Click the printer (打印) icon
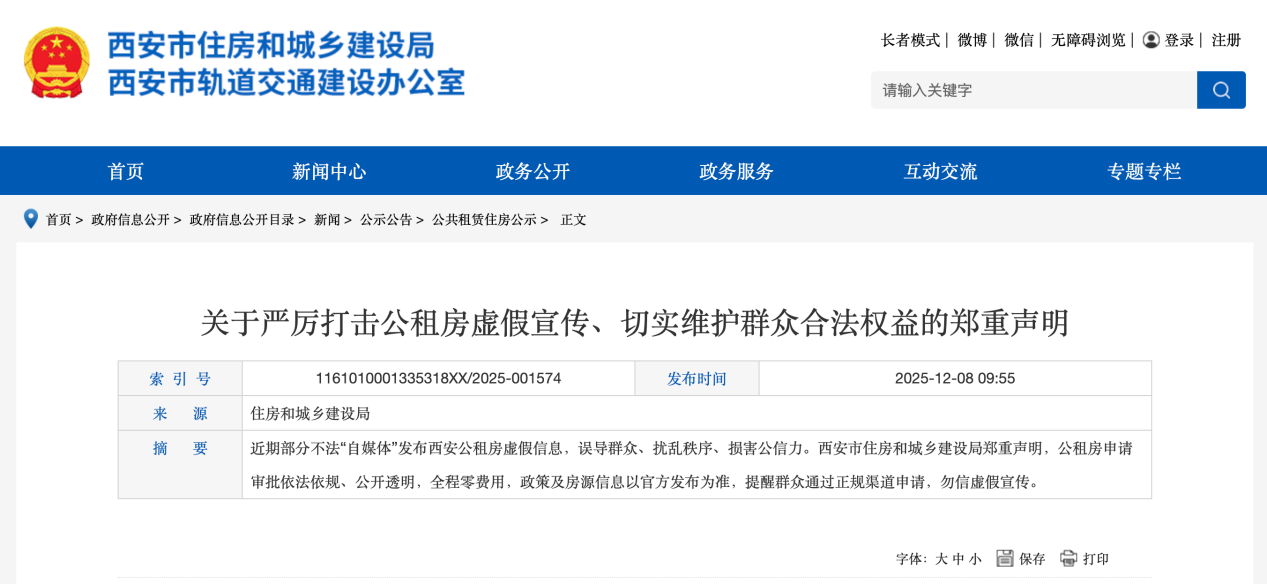This screenshot has height=584, width=1267. coord(1068,558)
